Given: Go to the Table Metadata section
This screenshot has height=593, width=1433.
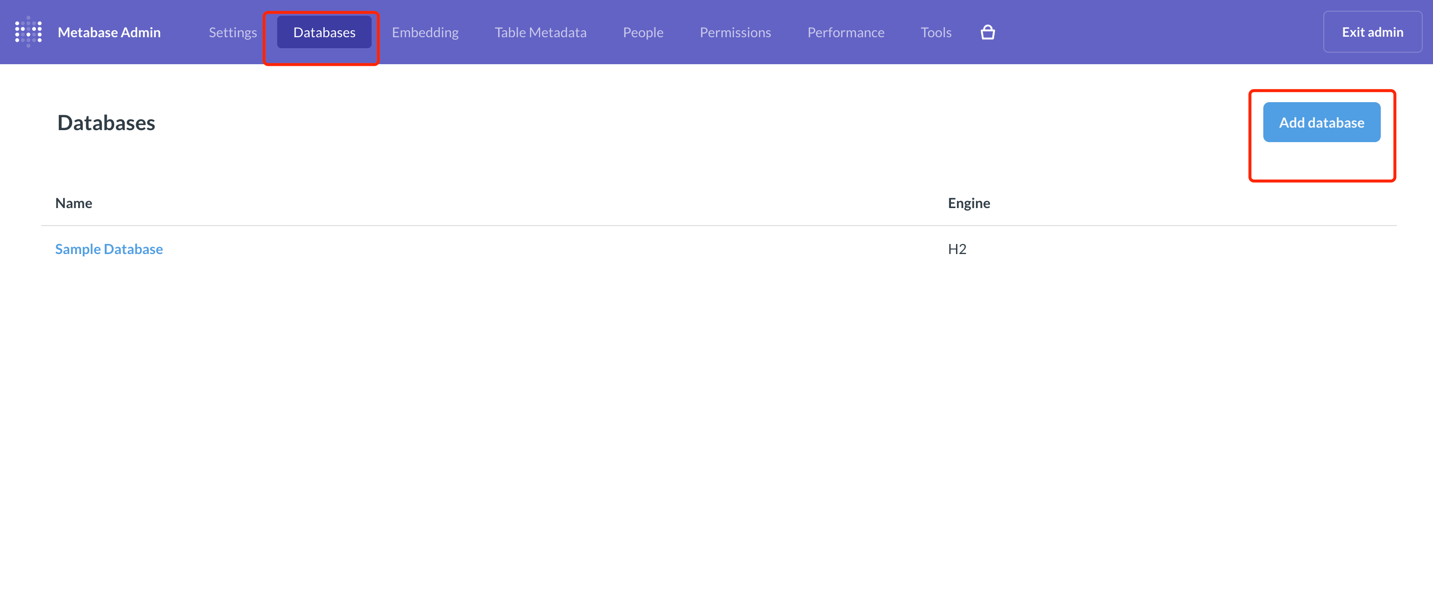Looking at the screenshot, I should click(x=539, y=31).
